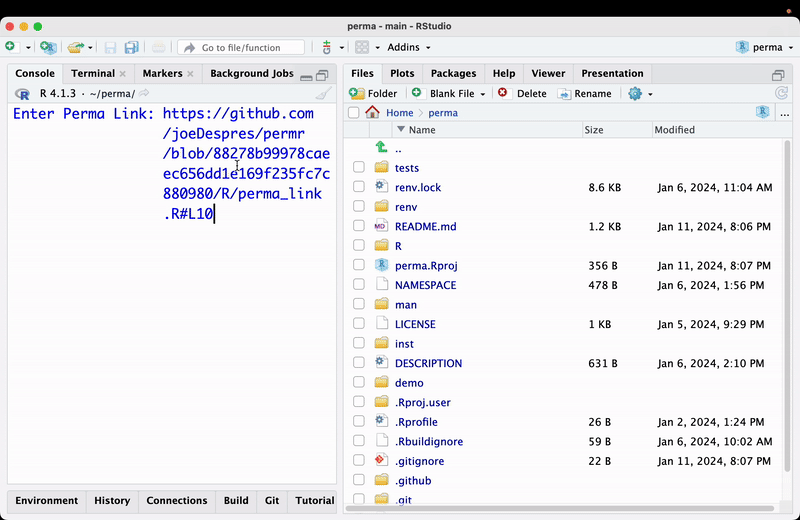Click the R logo in the console header

pyautogui.click(x=22, y=94)
